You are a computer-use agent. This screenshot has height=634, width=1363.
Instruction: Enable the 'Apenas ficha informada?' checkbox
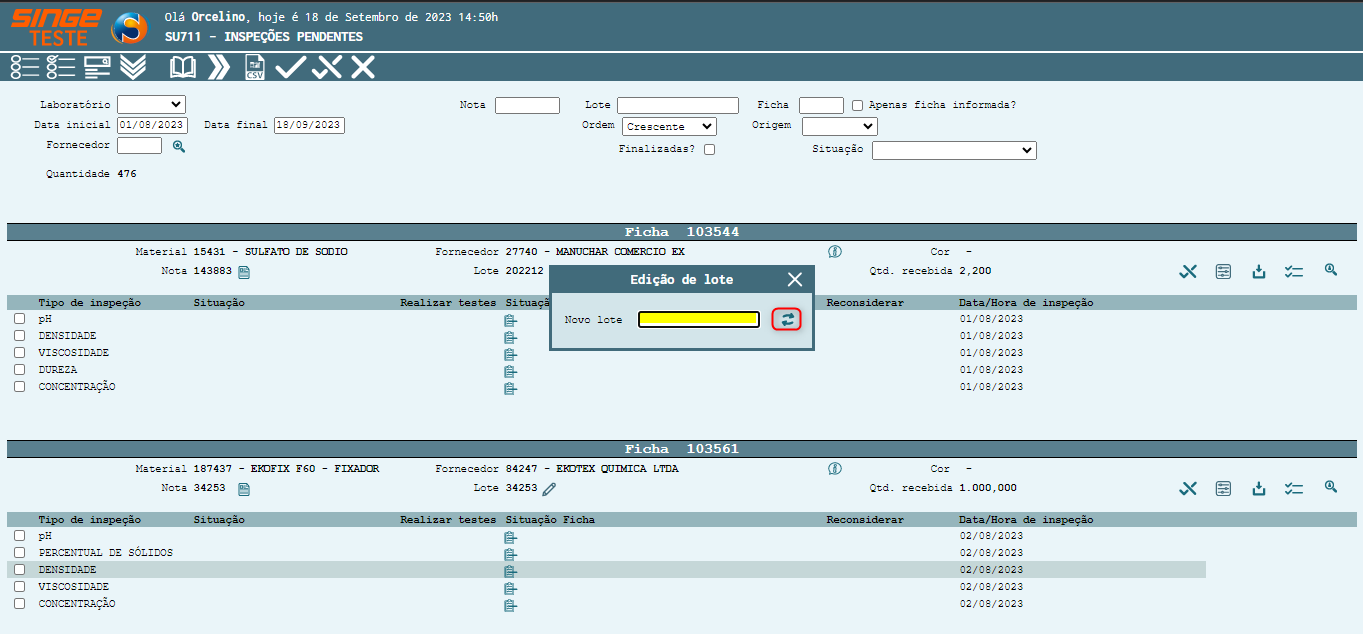[x=858, y=105]
